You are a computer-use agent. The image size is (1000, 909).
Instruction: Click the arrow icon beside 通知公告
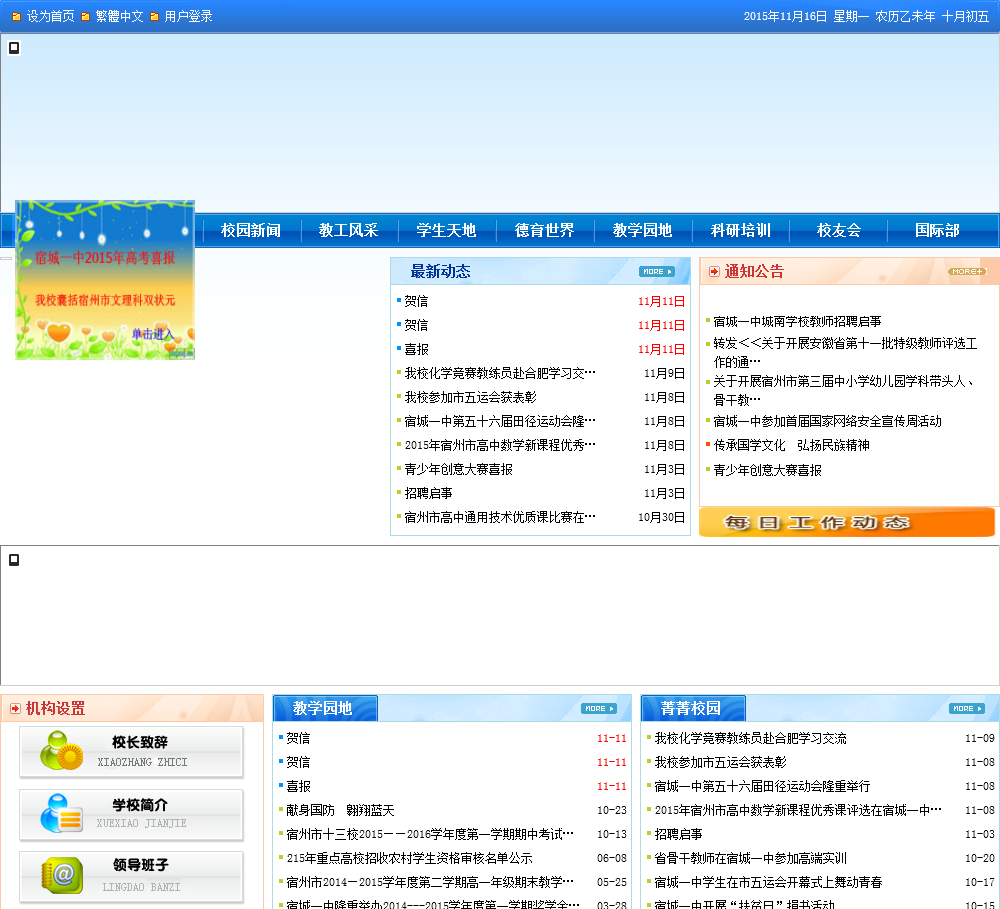click(714, 272)
